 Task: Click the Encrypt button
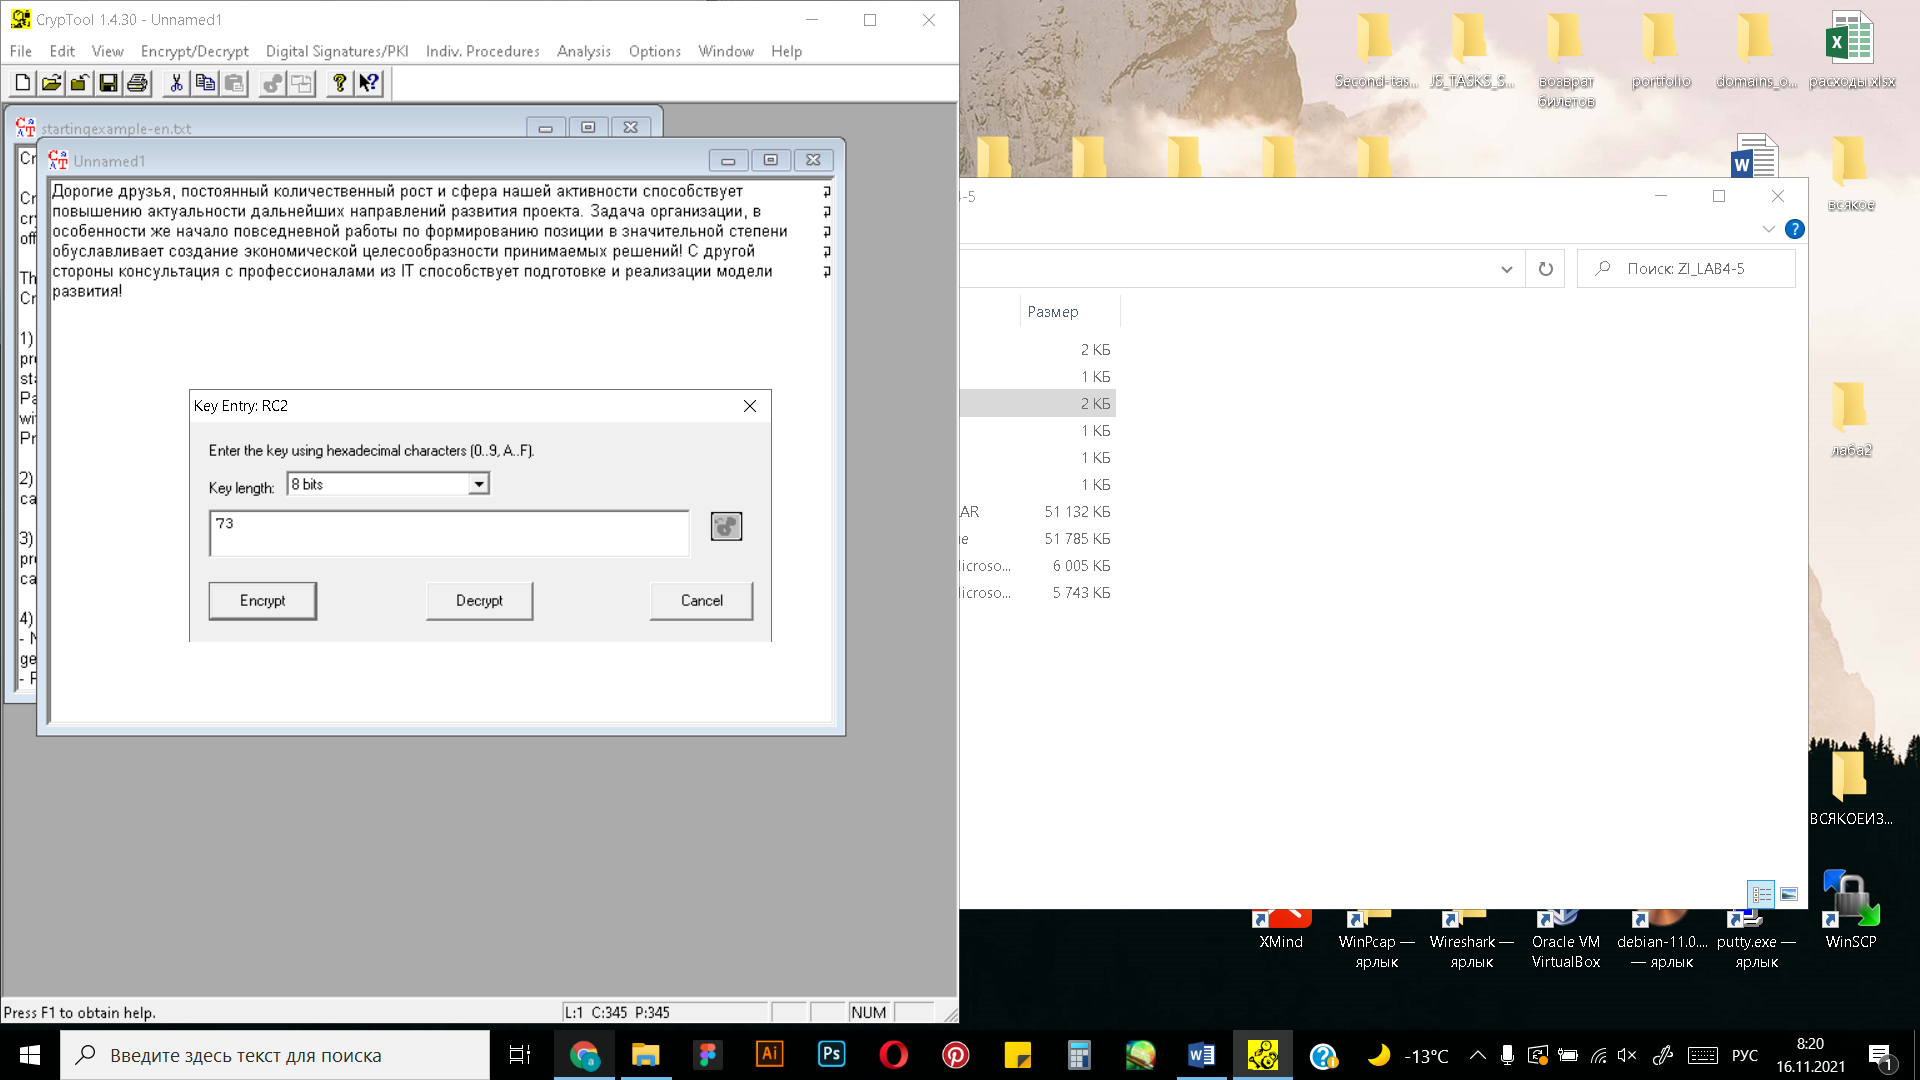262,601
